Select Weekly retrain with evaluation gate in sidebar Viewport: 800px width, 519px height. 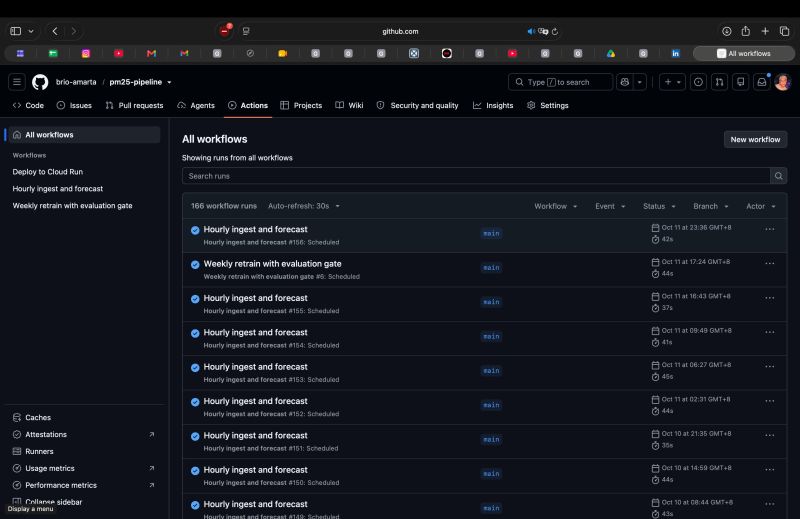[x=72, y=206]
